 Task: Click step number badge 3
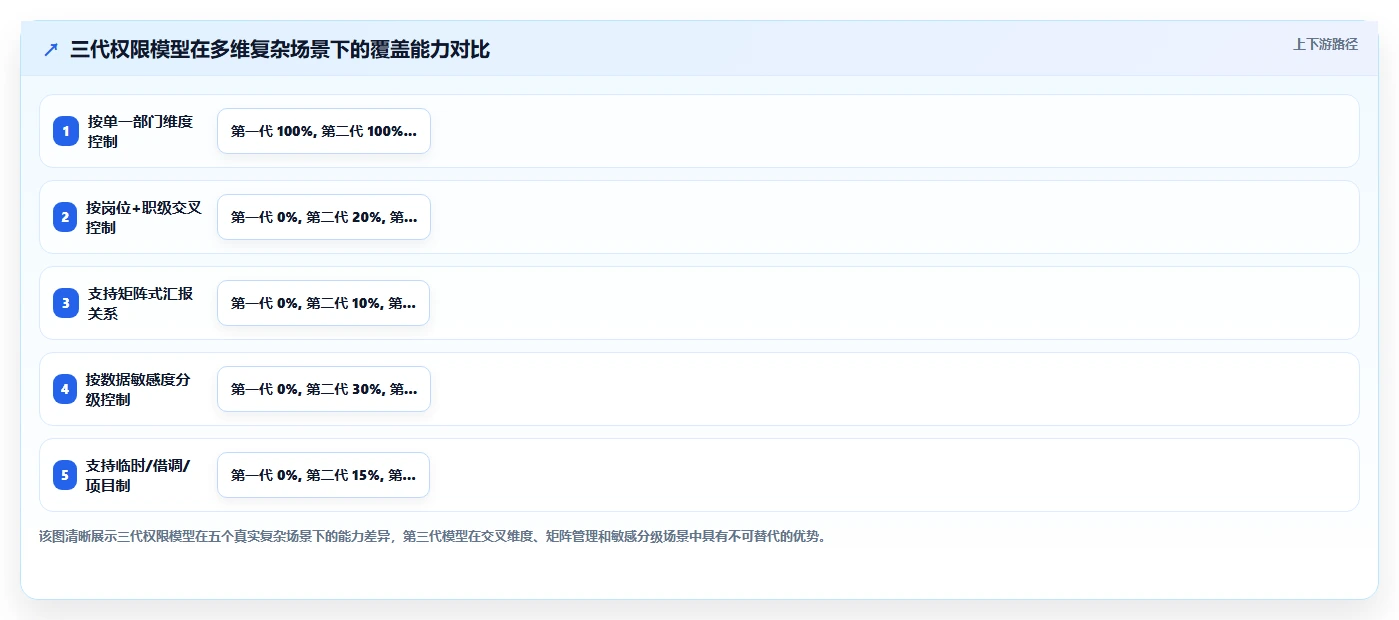pyautogui.click(x=66, y=303)
